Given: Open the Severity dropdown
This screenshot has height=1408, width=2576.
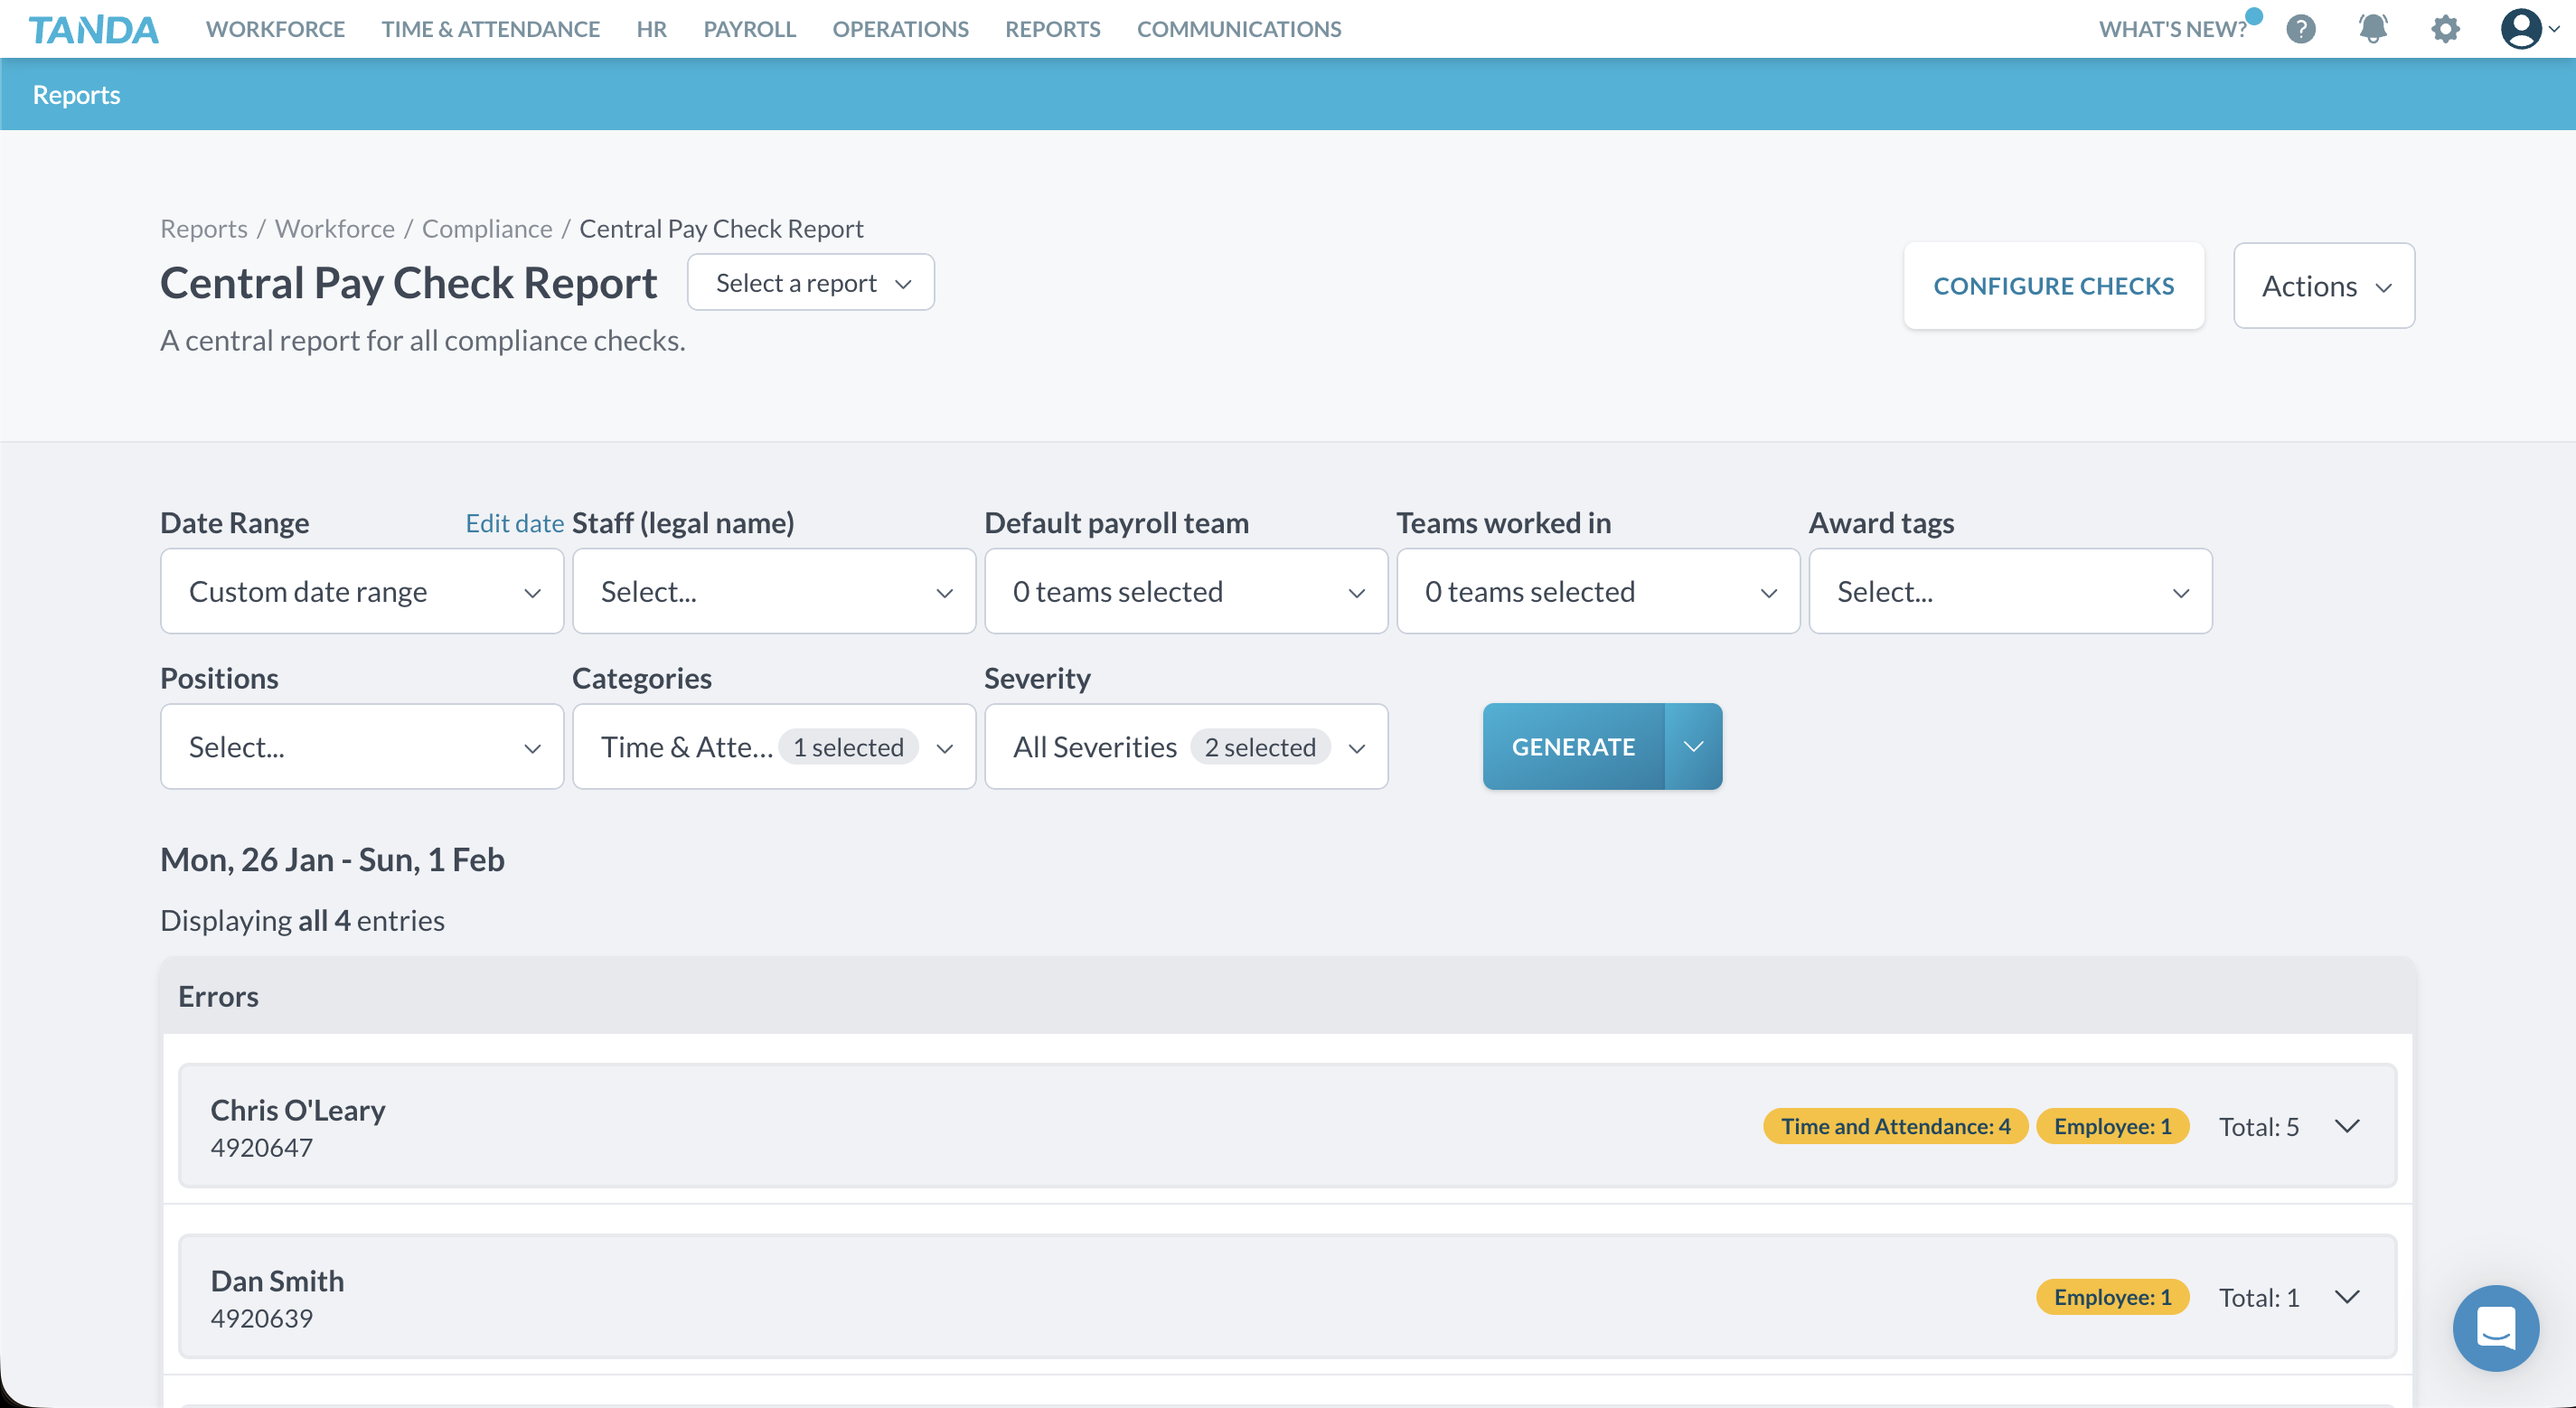Looking at the screenshot, I should [1186, 747].
